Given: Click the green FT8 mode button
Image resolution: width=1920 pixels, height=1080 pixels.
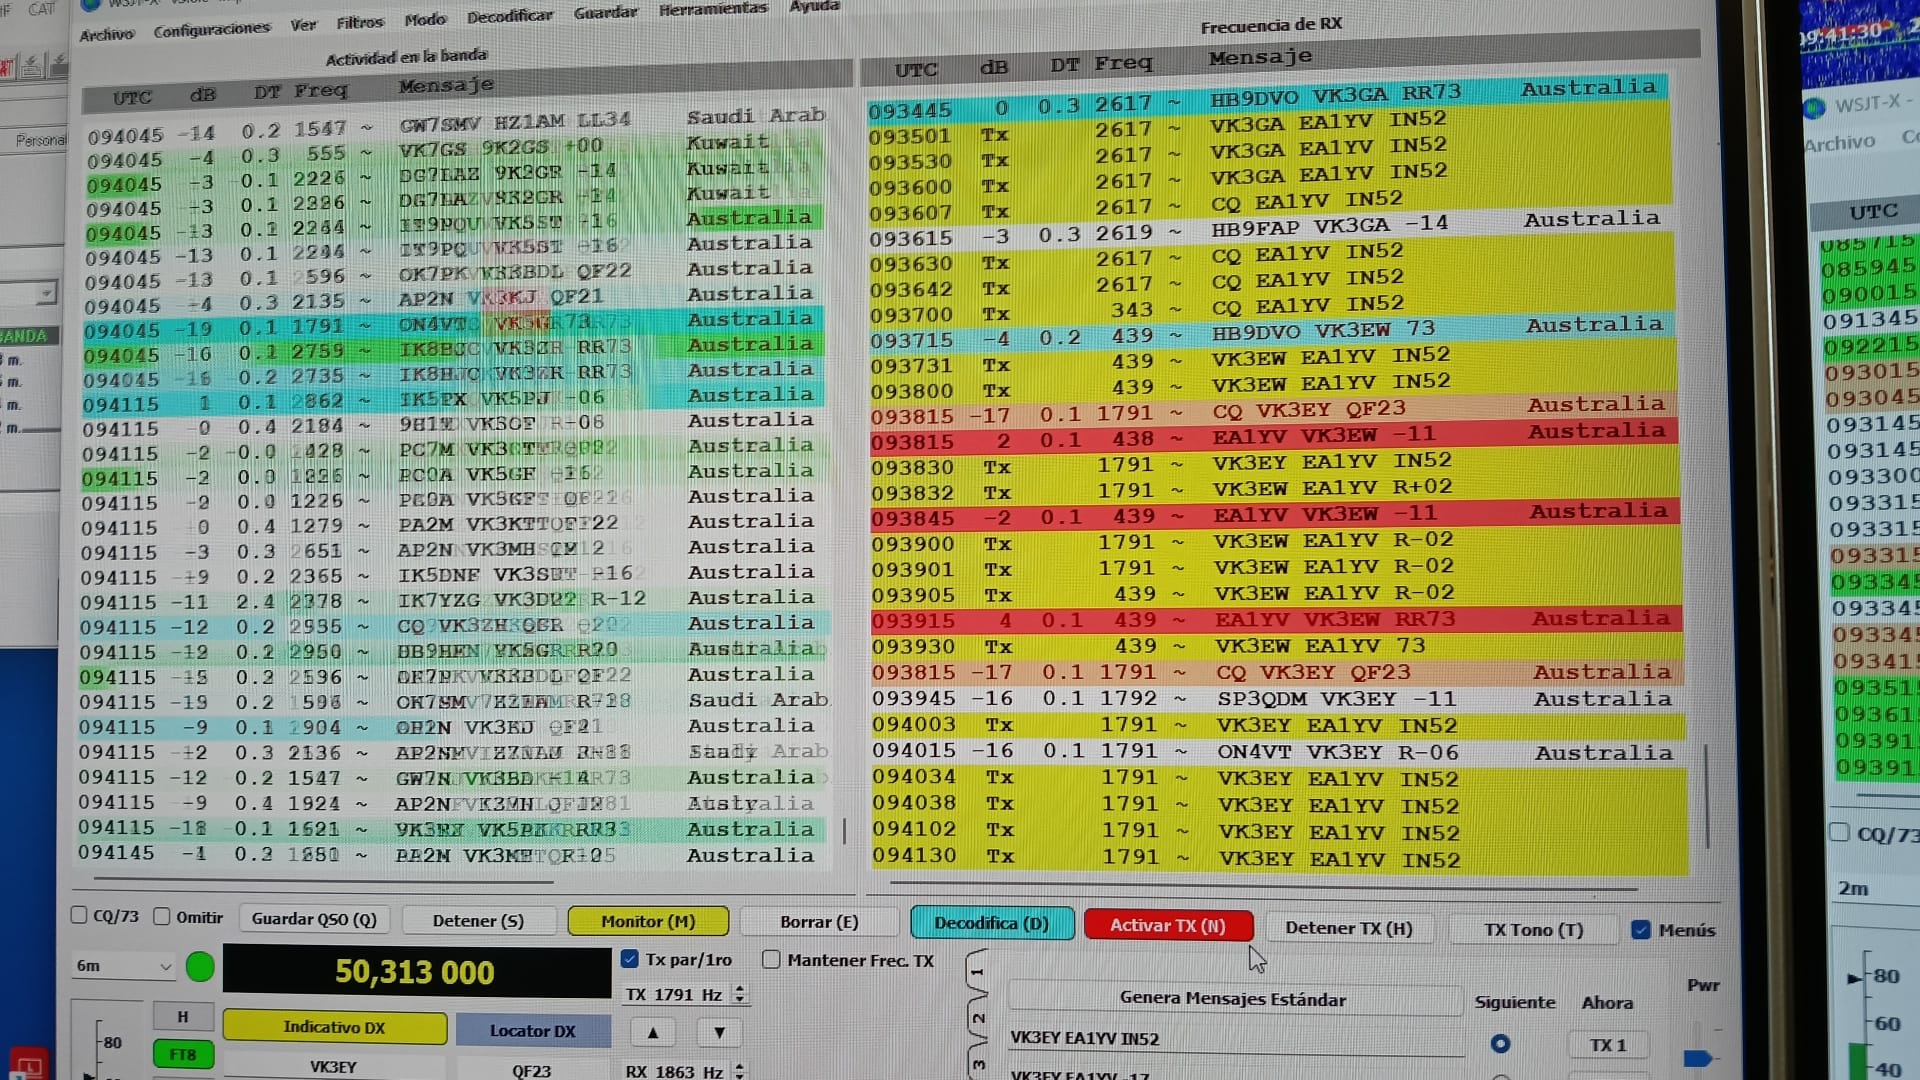Looking at the screenshot, I should coord(183,1054).
